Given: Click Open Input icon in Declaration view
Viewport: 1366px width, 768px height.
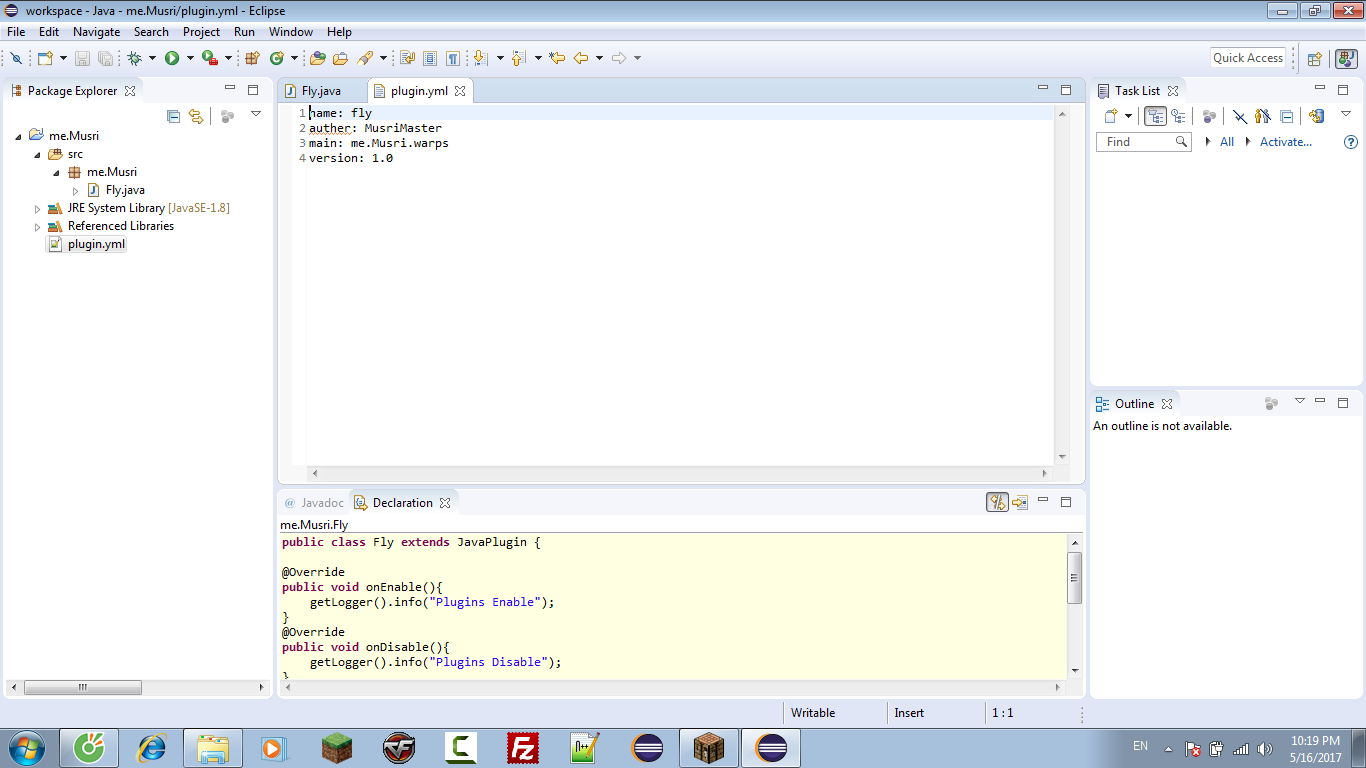Looking at the screenshot, I should coord(1019,502).
